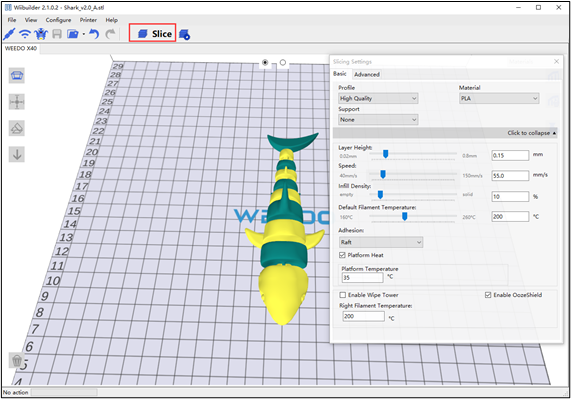571x399 pixels.
Task: Open the Material PLA dropdown
Action: tap(499, 98)
